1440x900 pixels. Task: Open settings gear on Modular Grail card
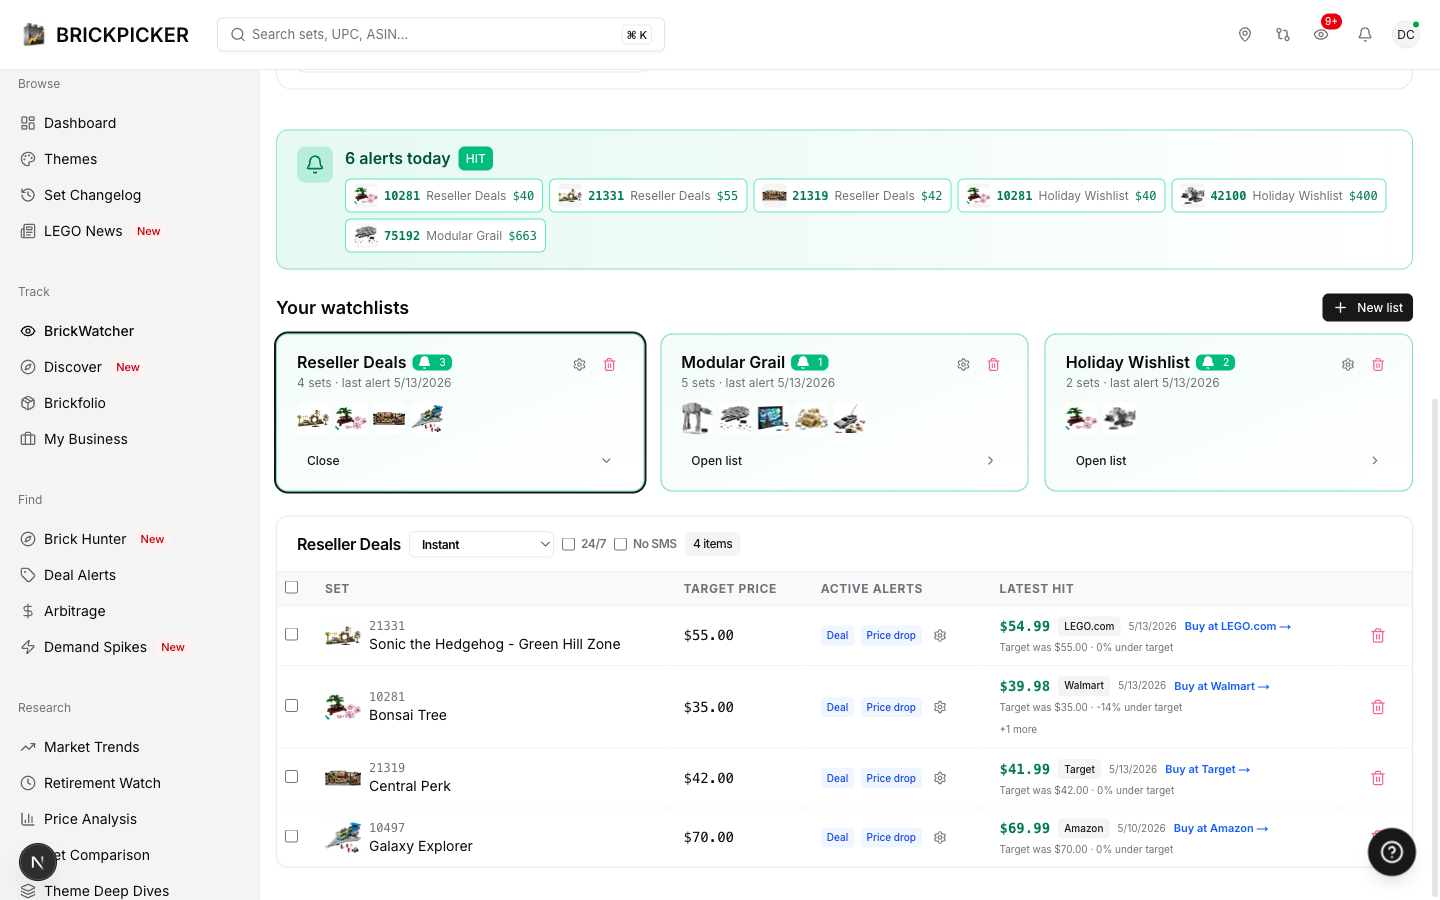coord(963,364)
